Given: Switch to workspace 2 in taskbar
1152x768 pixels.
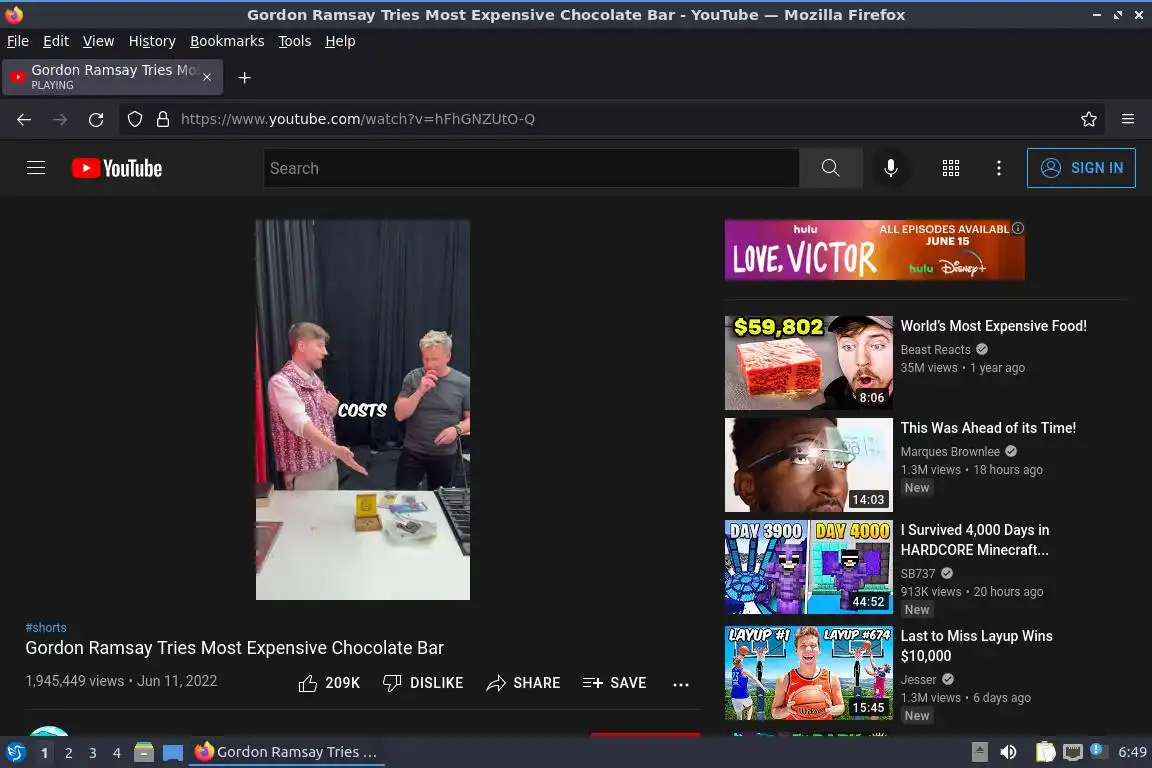Looking at the screenshot, I should pyautogui.click(x=68, y=753).
